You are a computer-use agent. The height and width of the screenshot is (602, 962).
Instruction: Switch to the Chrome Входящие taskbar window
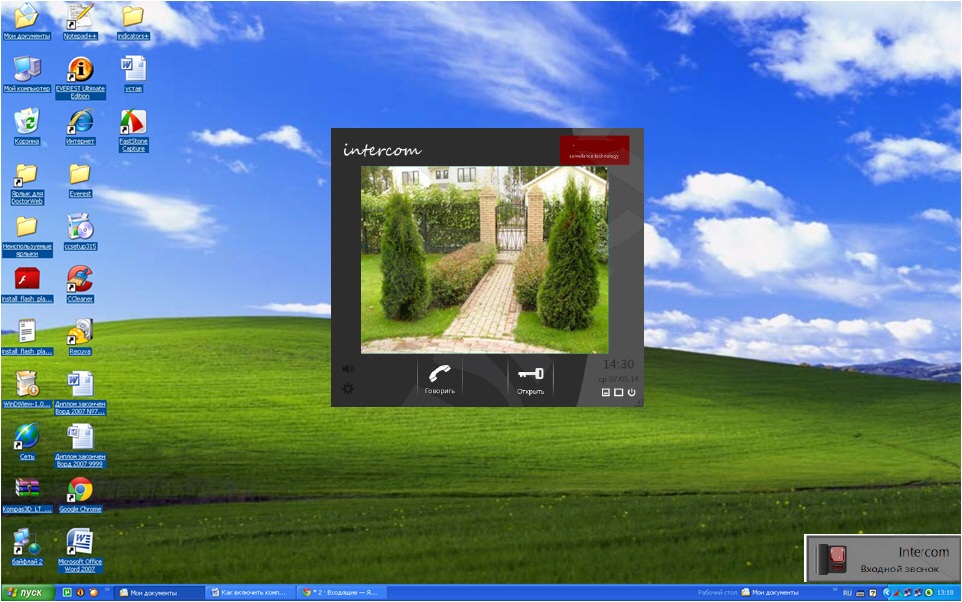(342, 593)
